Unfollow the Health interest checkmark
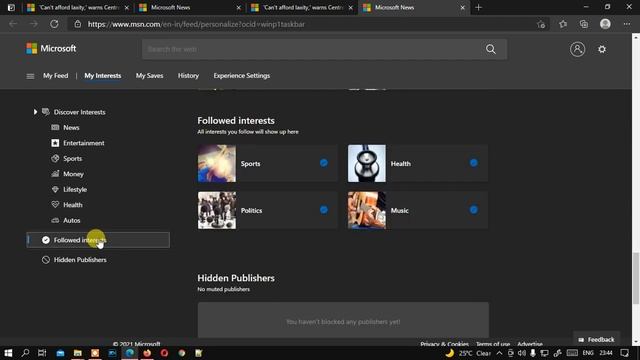 (473, 163)
